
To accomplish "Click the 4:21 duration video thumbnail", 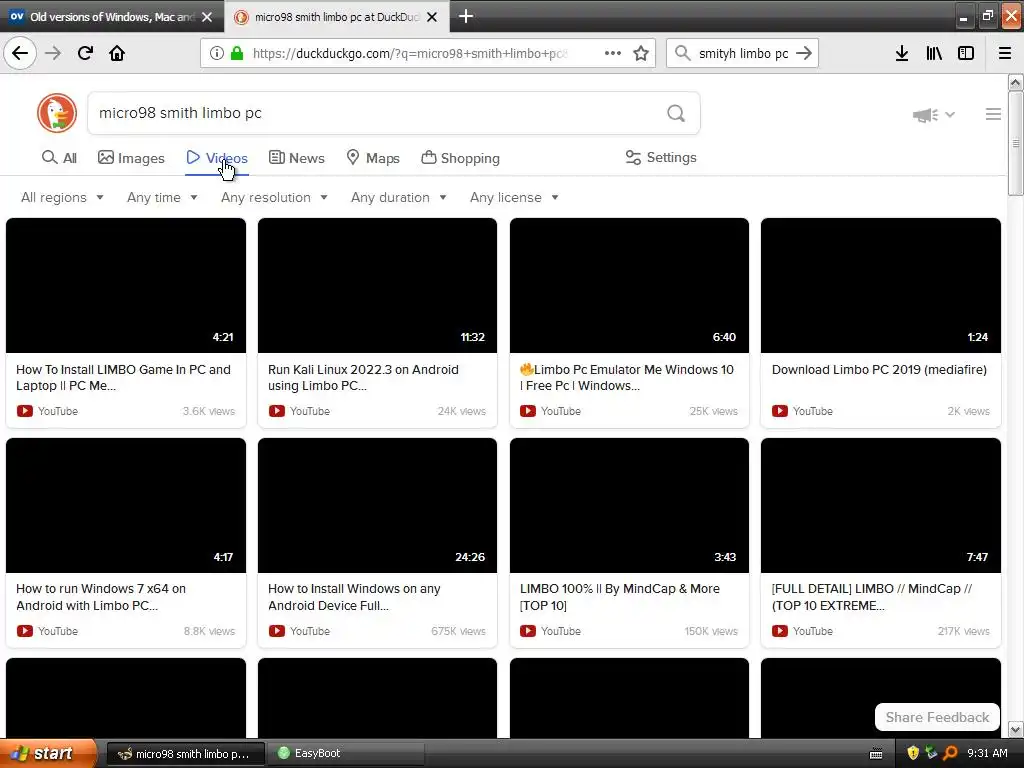I will click(x=126, y=285).
